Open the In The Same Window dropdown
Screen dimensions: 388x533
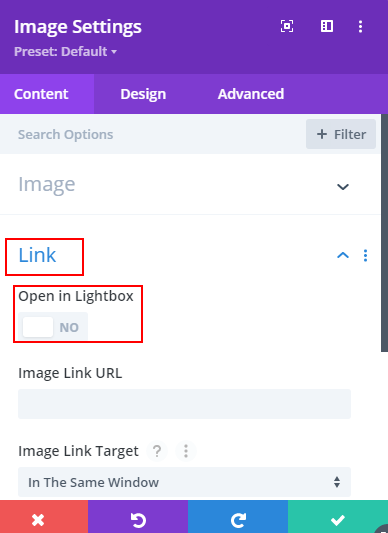(x=184, y=482)
